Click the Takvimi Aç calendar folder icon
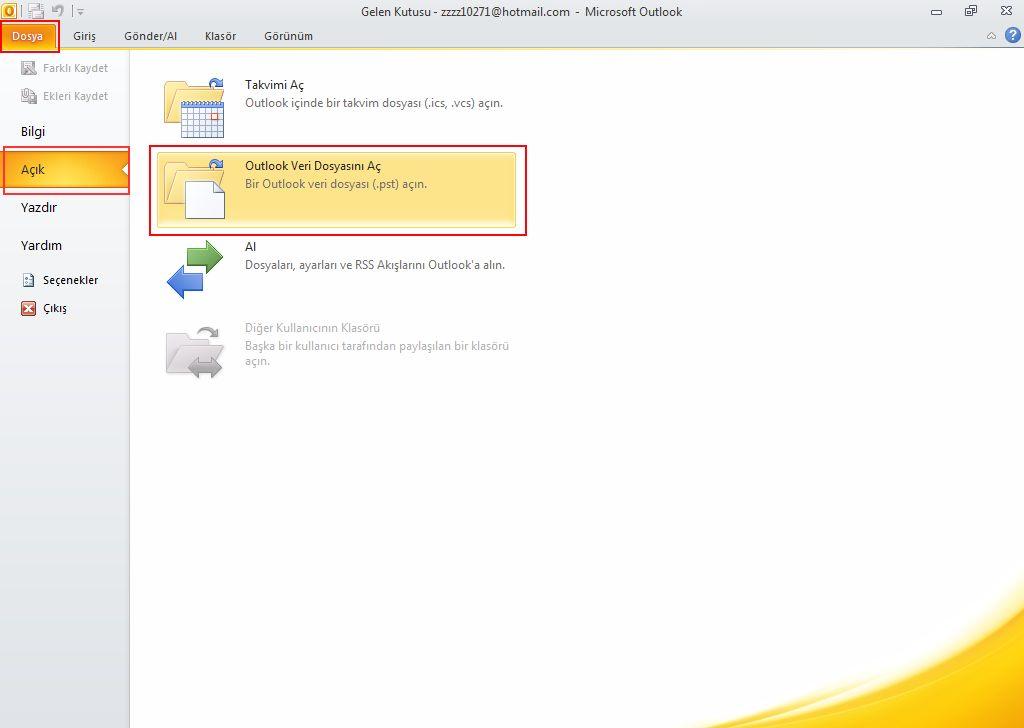The height and width of the screenshot is (728, 1024). point(195,107)
